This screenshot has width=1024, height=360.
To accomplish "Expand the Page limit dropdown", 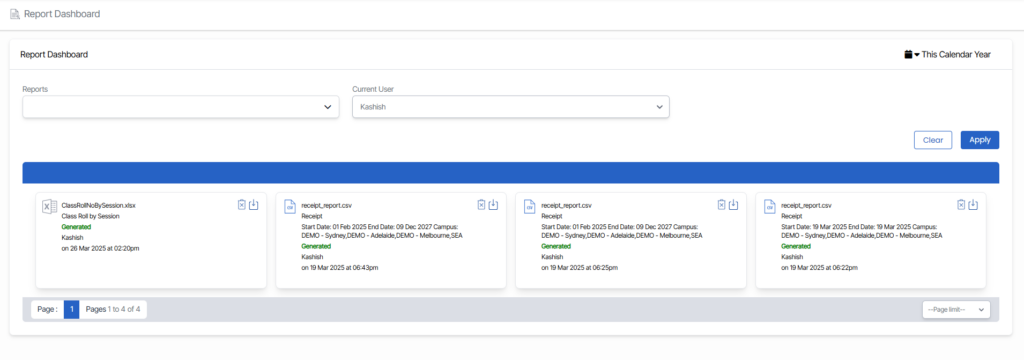I will [x=956, y=310].
